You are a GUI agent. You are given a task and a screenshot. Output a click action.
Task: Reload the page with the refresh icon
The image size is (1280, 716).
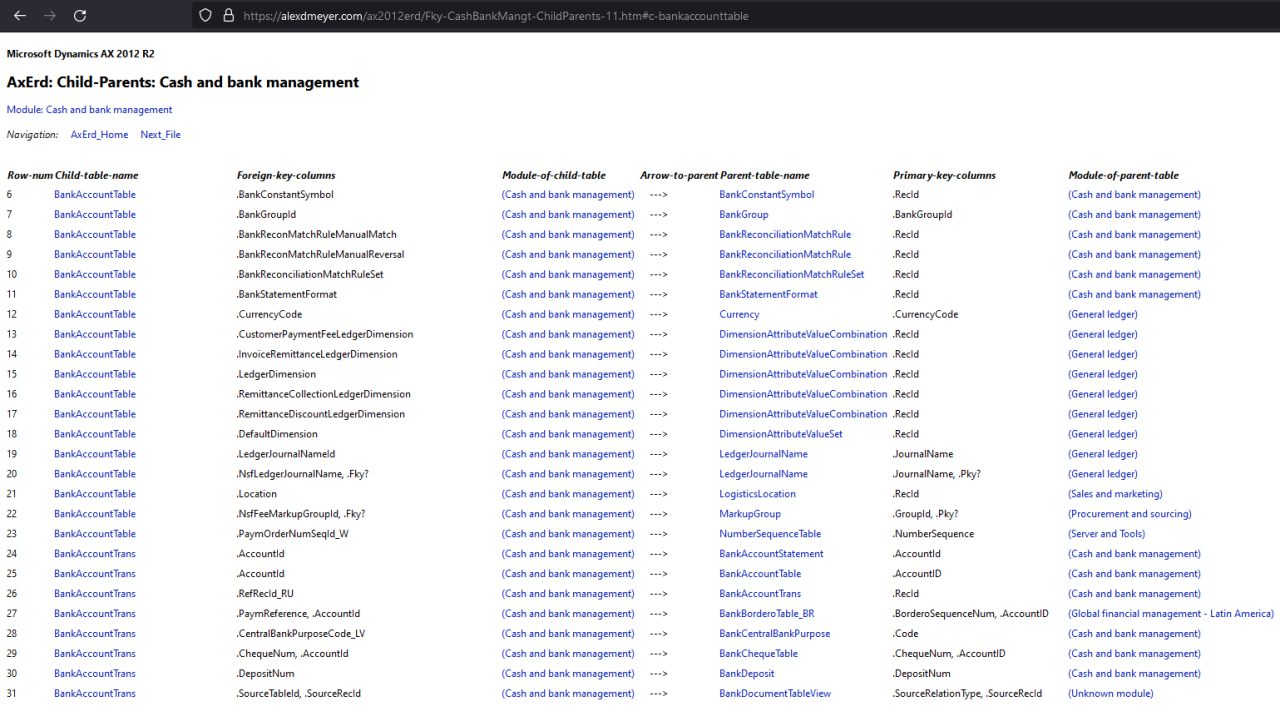(x=80, y=16)
